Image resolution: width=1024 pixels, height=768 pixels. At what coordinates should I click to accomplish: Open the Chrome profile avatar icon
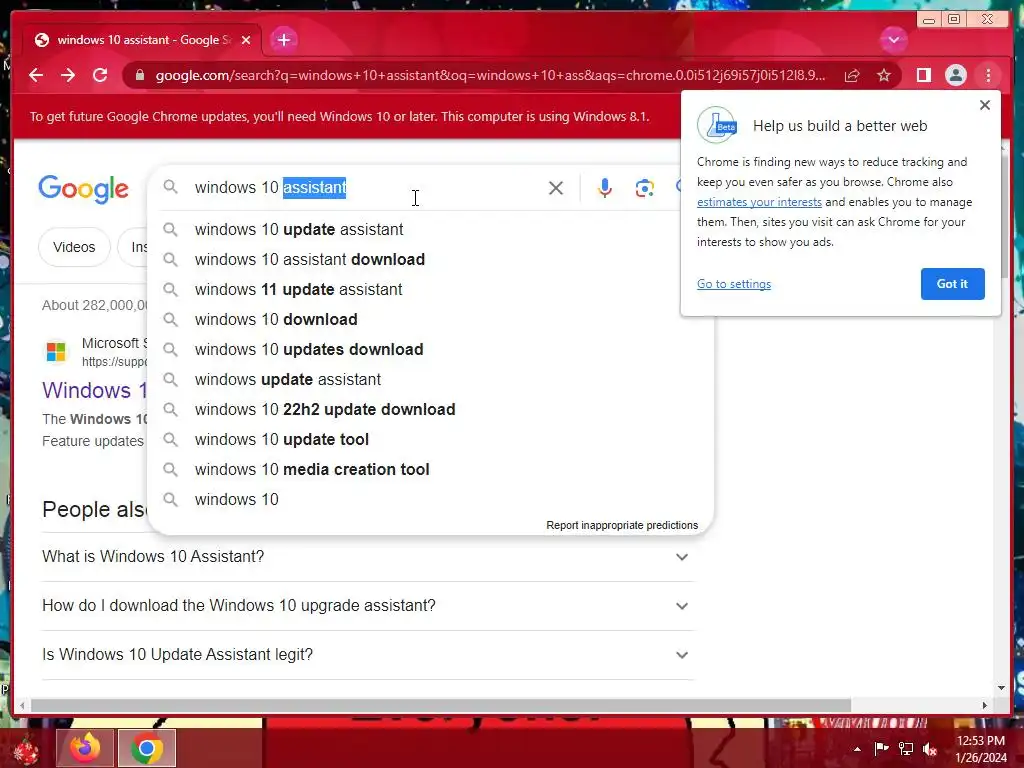pyautogui.click(x=955, y=75)
